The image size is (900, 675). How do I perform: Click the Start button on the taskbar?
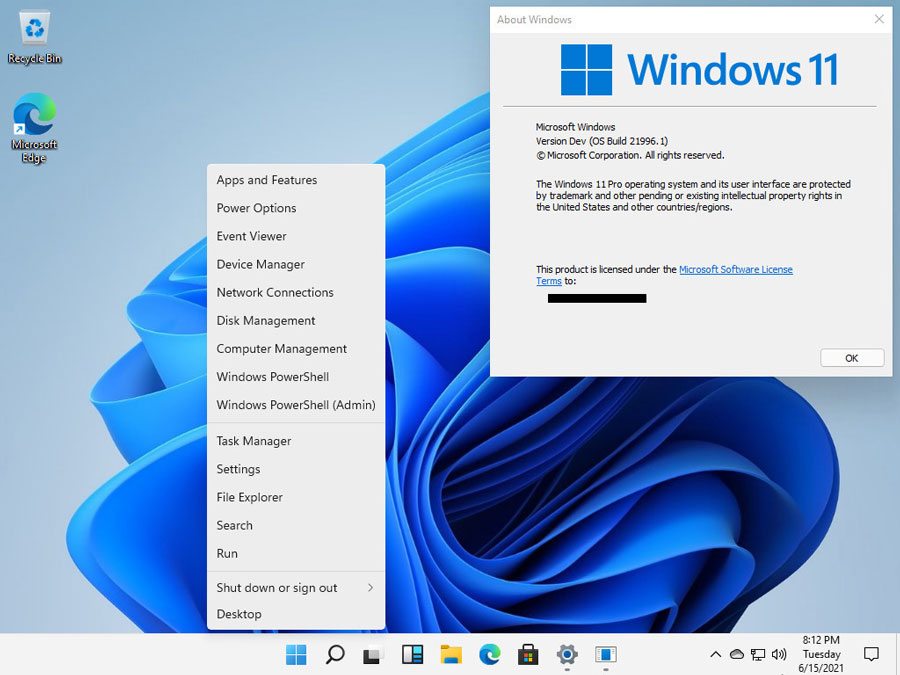pyautogui.click(x=297, y=655)
